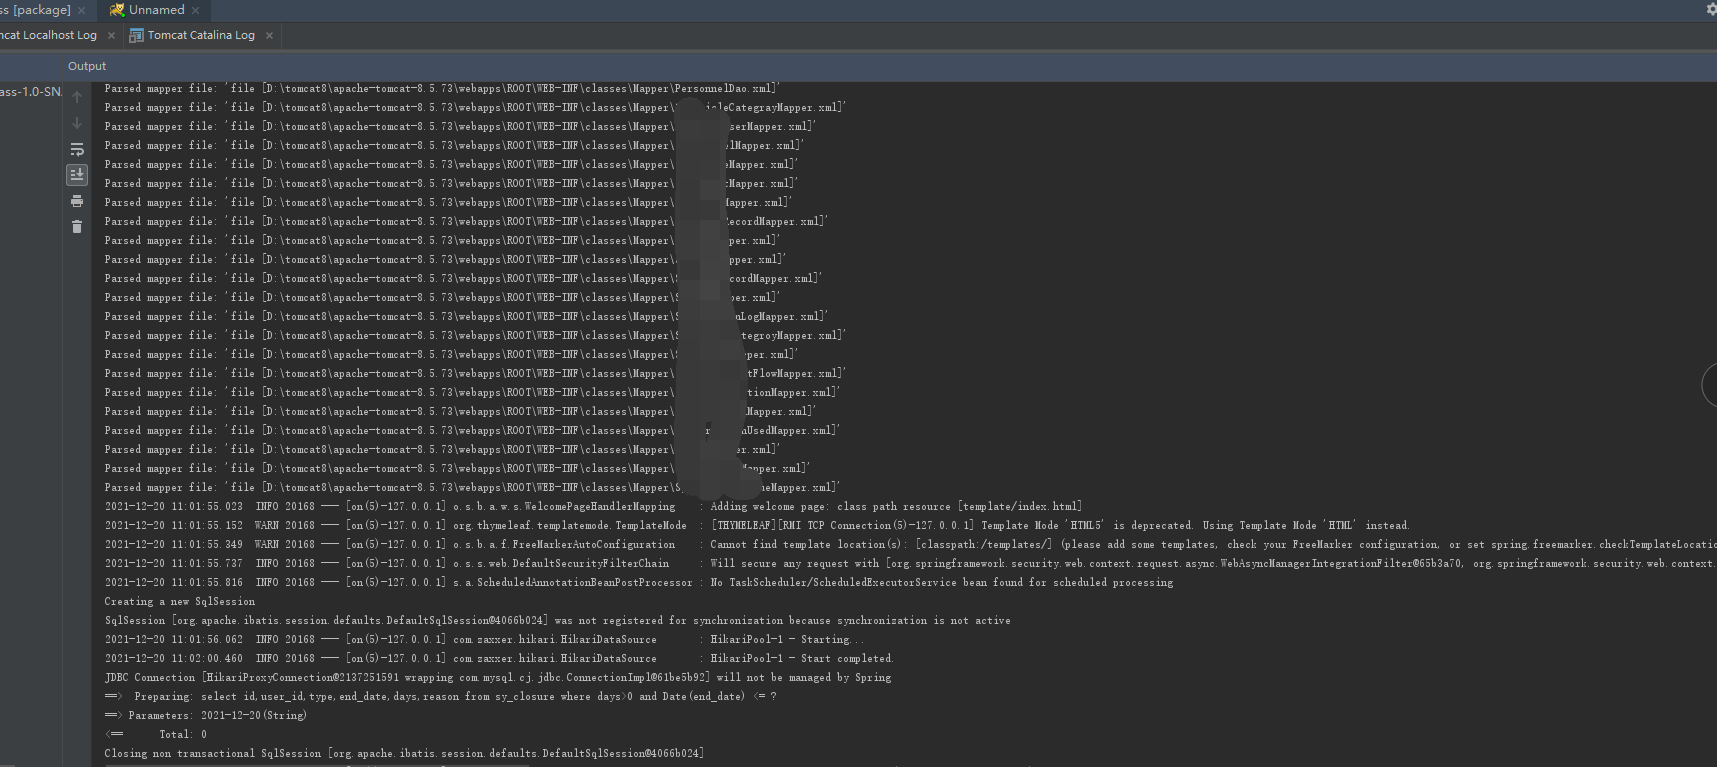Screen dimensions: 1717x767
Task: Click the log line ending in tFlowMapper.xml
Action: (475, 373)
